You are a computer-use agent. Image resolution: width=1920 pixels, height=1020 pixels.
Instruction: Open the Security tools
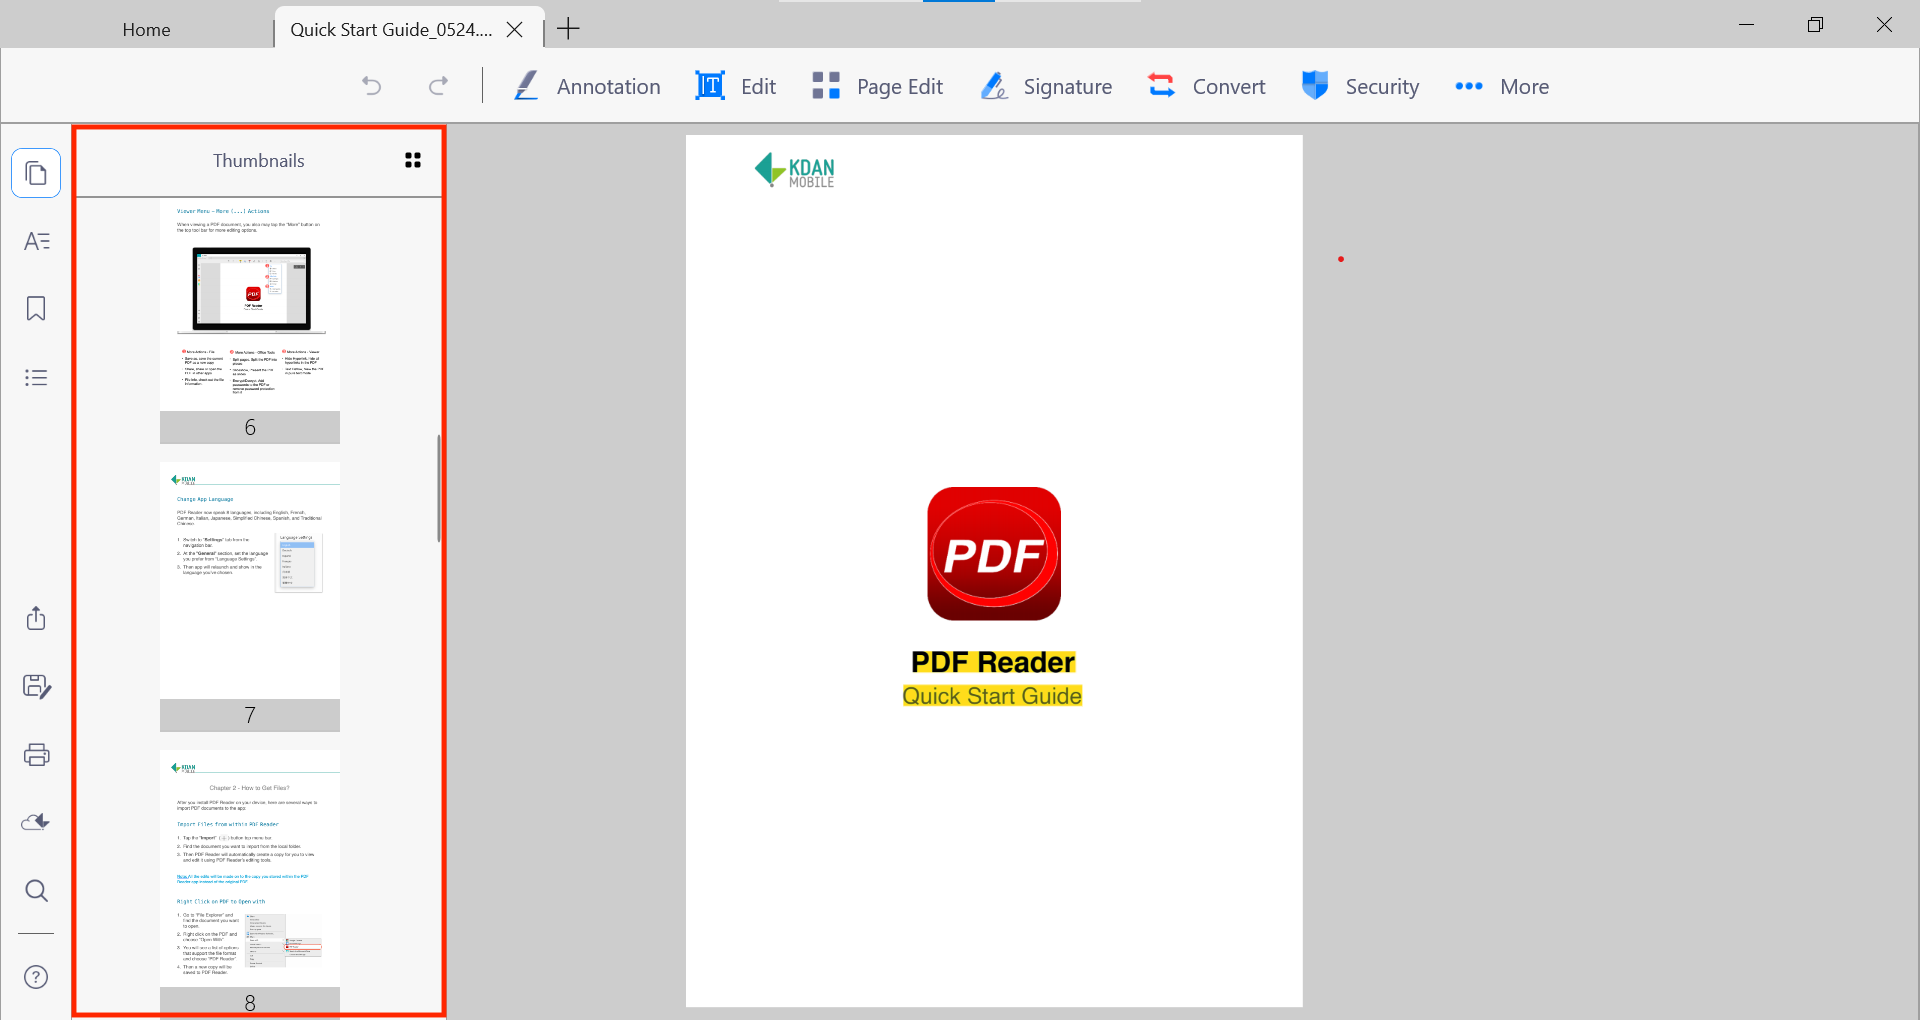1360,86
